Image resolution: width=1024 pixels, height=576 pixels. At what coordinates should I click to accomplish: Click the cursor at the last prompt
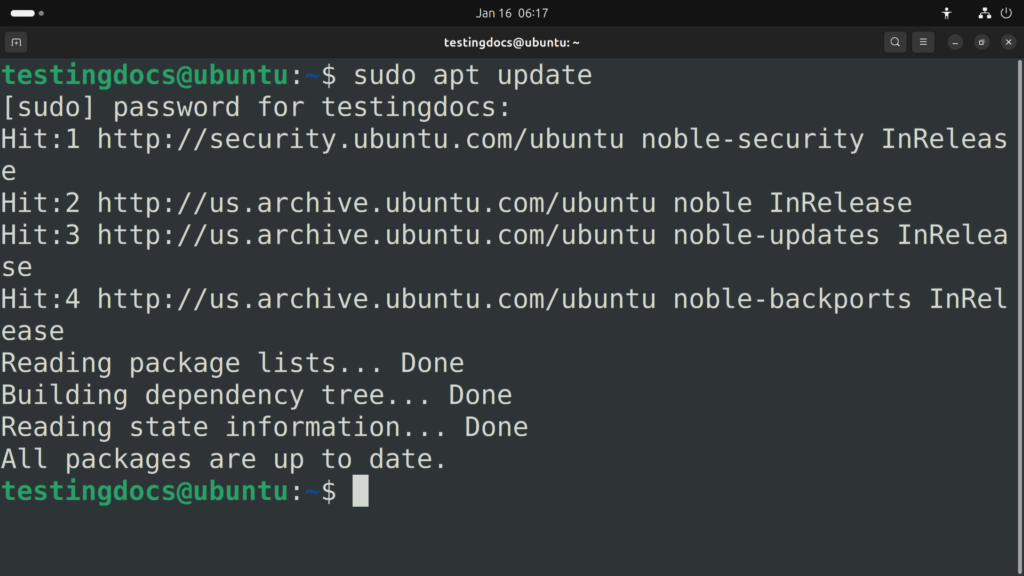360,491
